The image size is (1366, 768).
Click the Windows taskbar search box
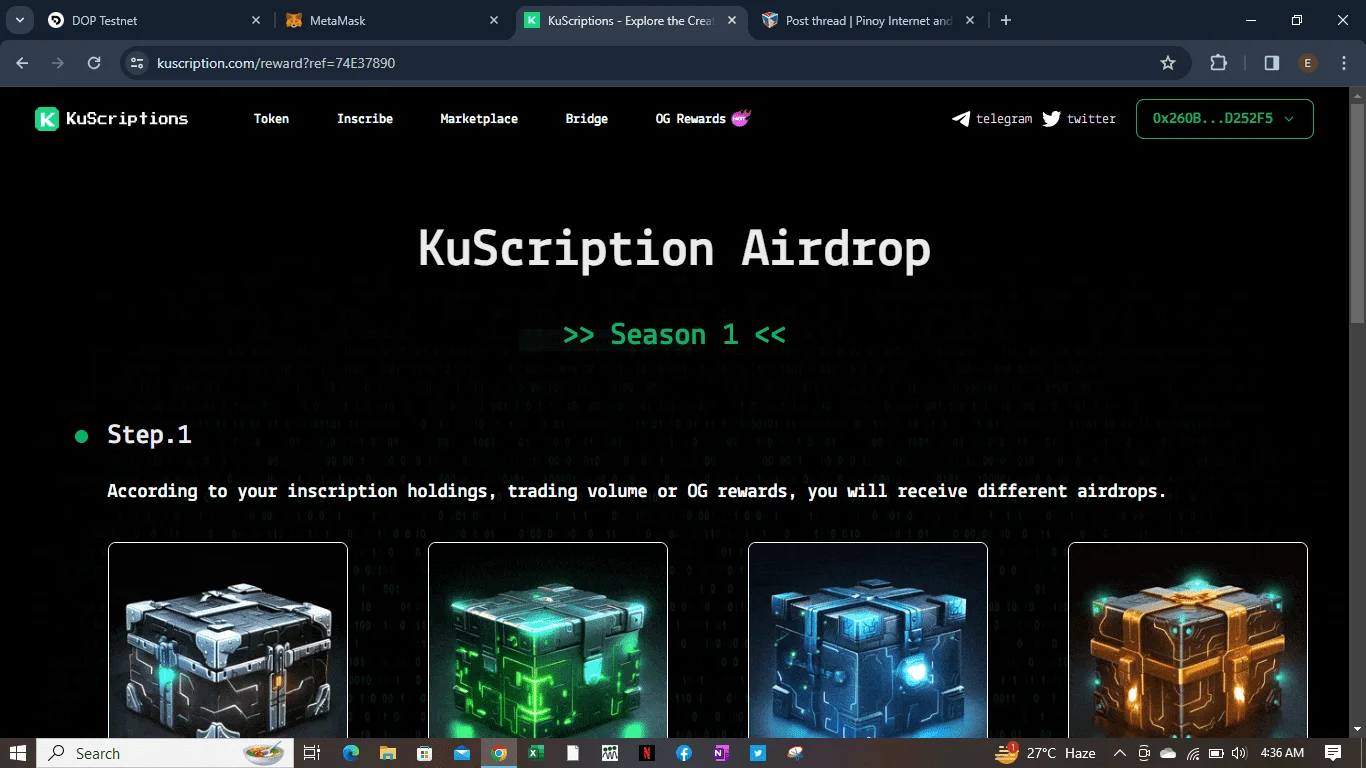point(165,753)
